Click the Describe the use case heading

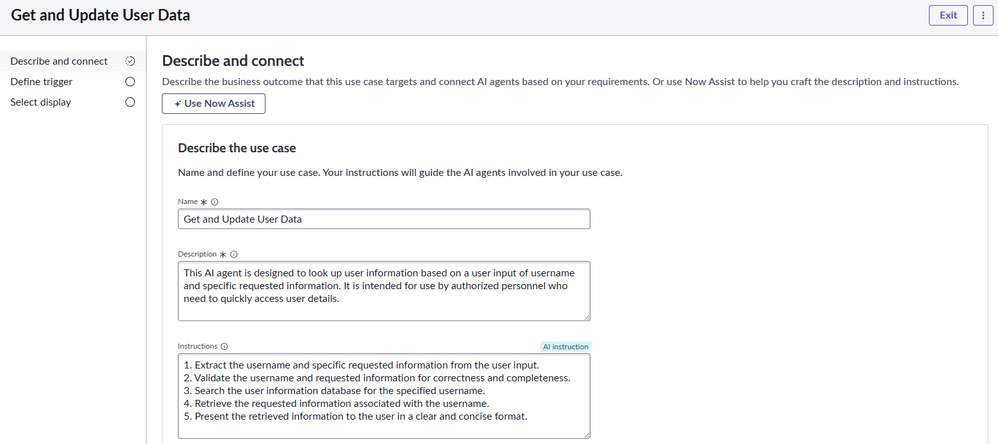coord(236,148)
